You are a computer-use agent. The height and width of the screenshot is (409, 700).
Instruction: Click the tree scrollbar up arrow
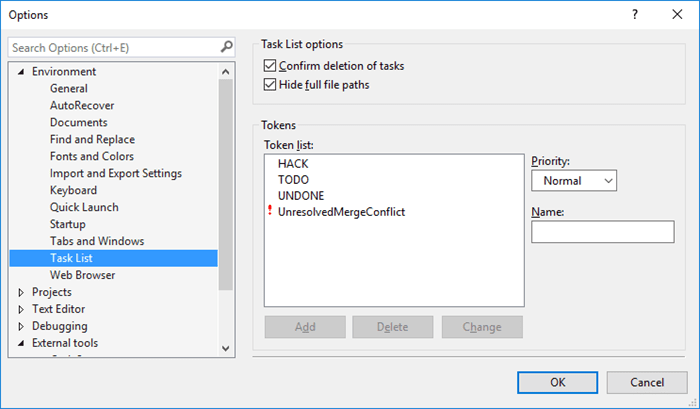(225, 71)
